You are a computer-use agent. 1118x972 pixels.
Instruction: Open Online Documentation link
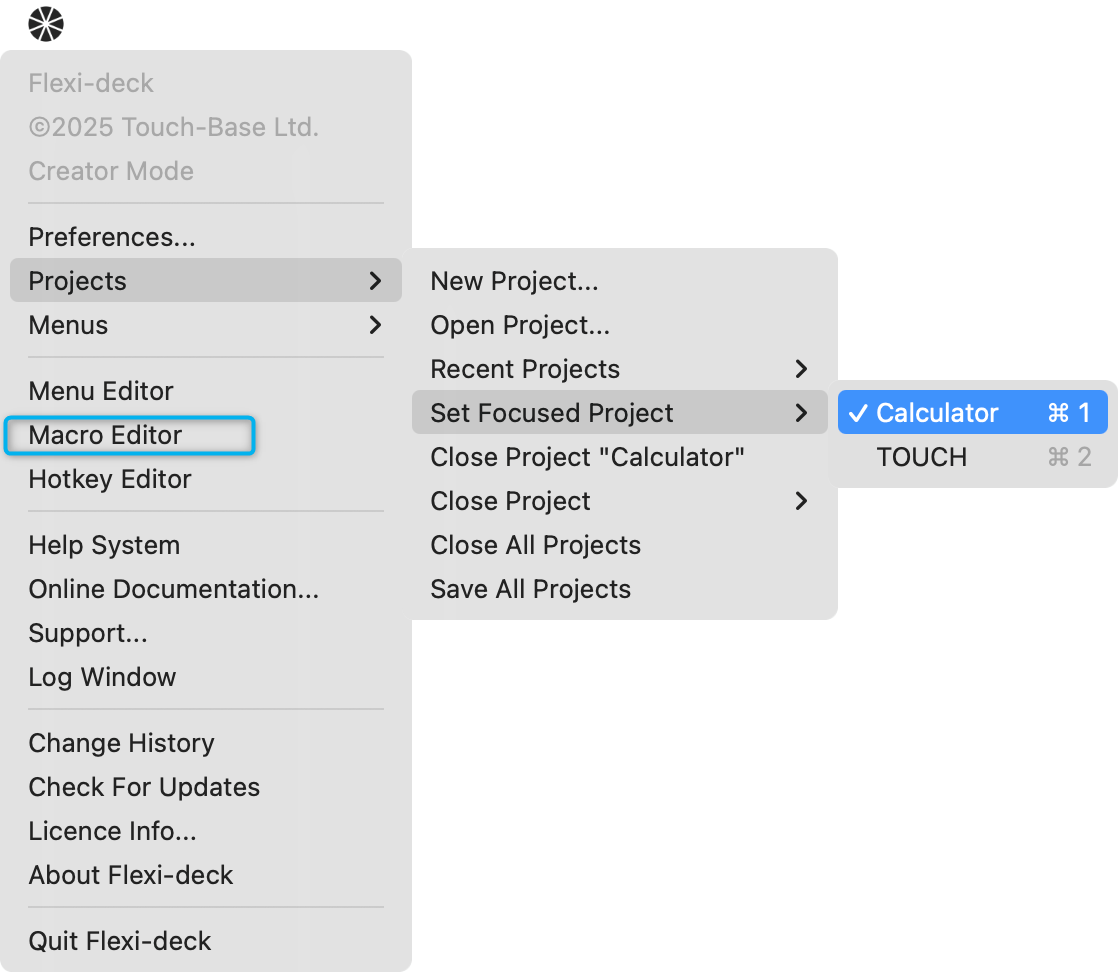[x=174, y=589]
